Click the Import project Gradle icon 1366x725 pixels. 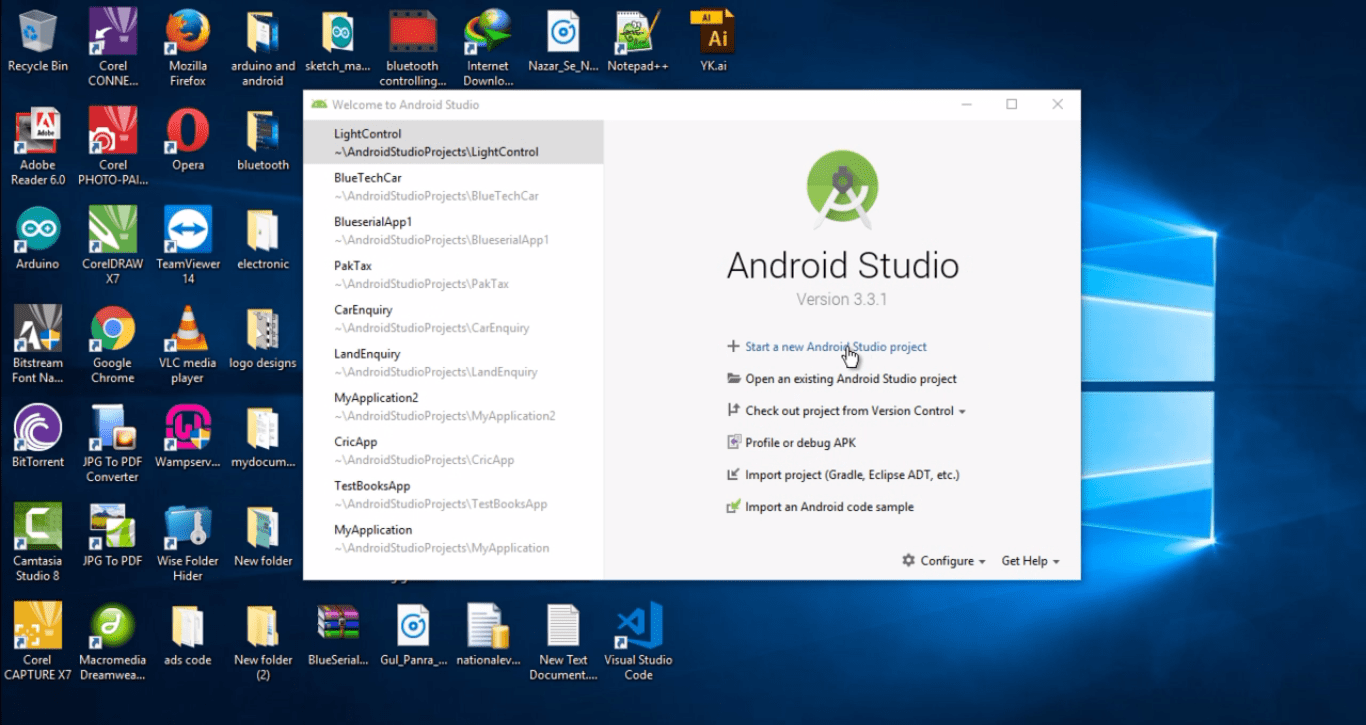pos(731,474)
